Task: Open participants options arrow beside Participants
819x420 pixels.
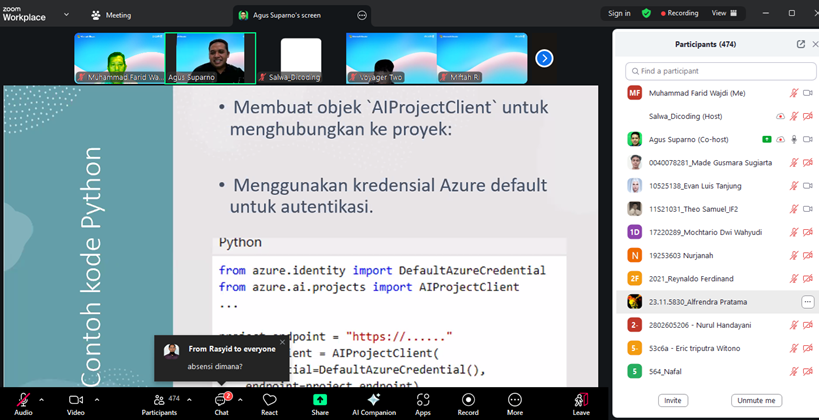Action: point(189,400)
